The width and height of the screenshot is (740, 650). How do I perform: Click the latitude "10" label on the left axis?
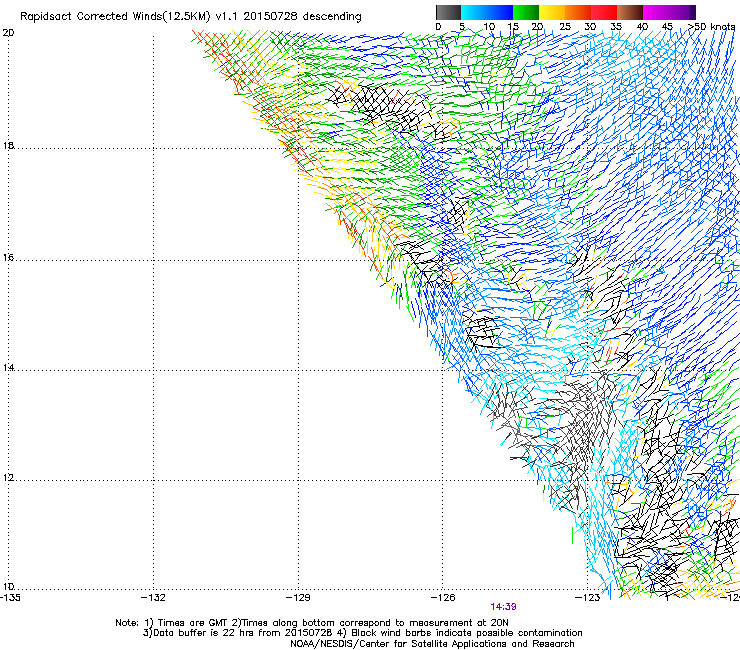[x=8, y=587]
